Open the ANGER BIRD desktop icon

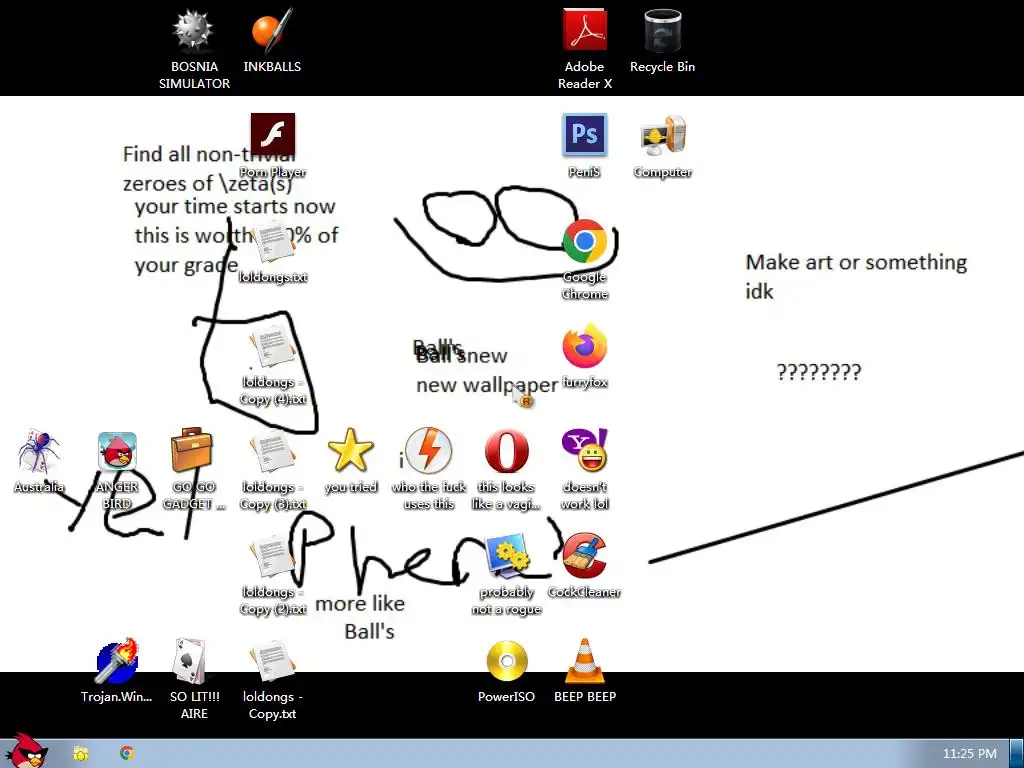[117, 470]
